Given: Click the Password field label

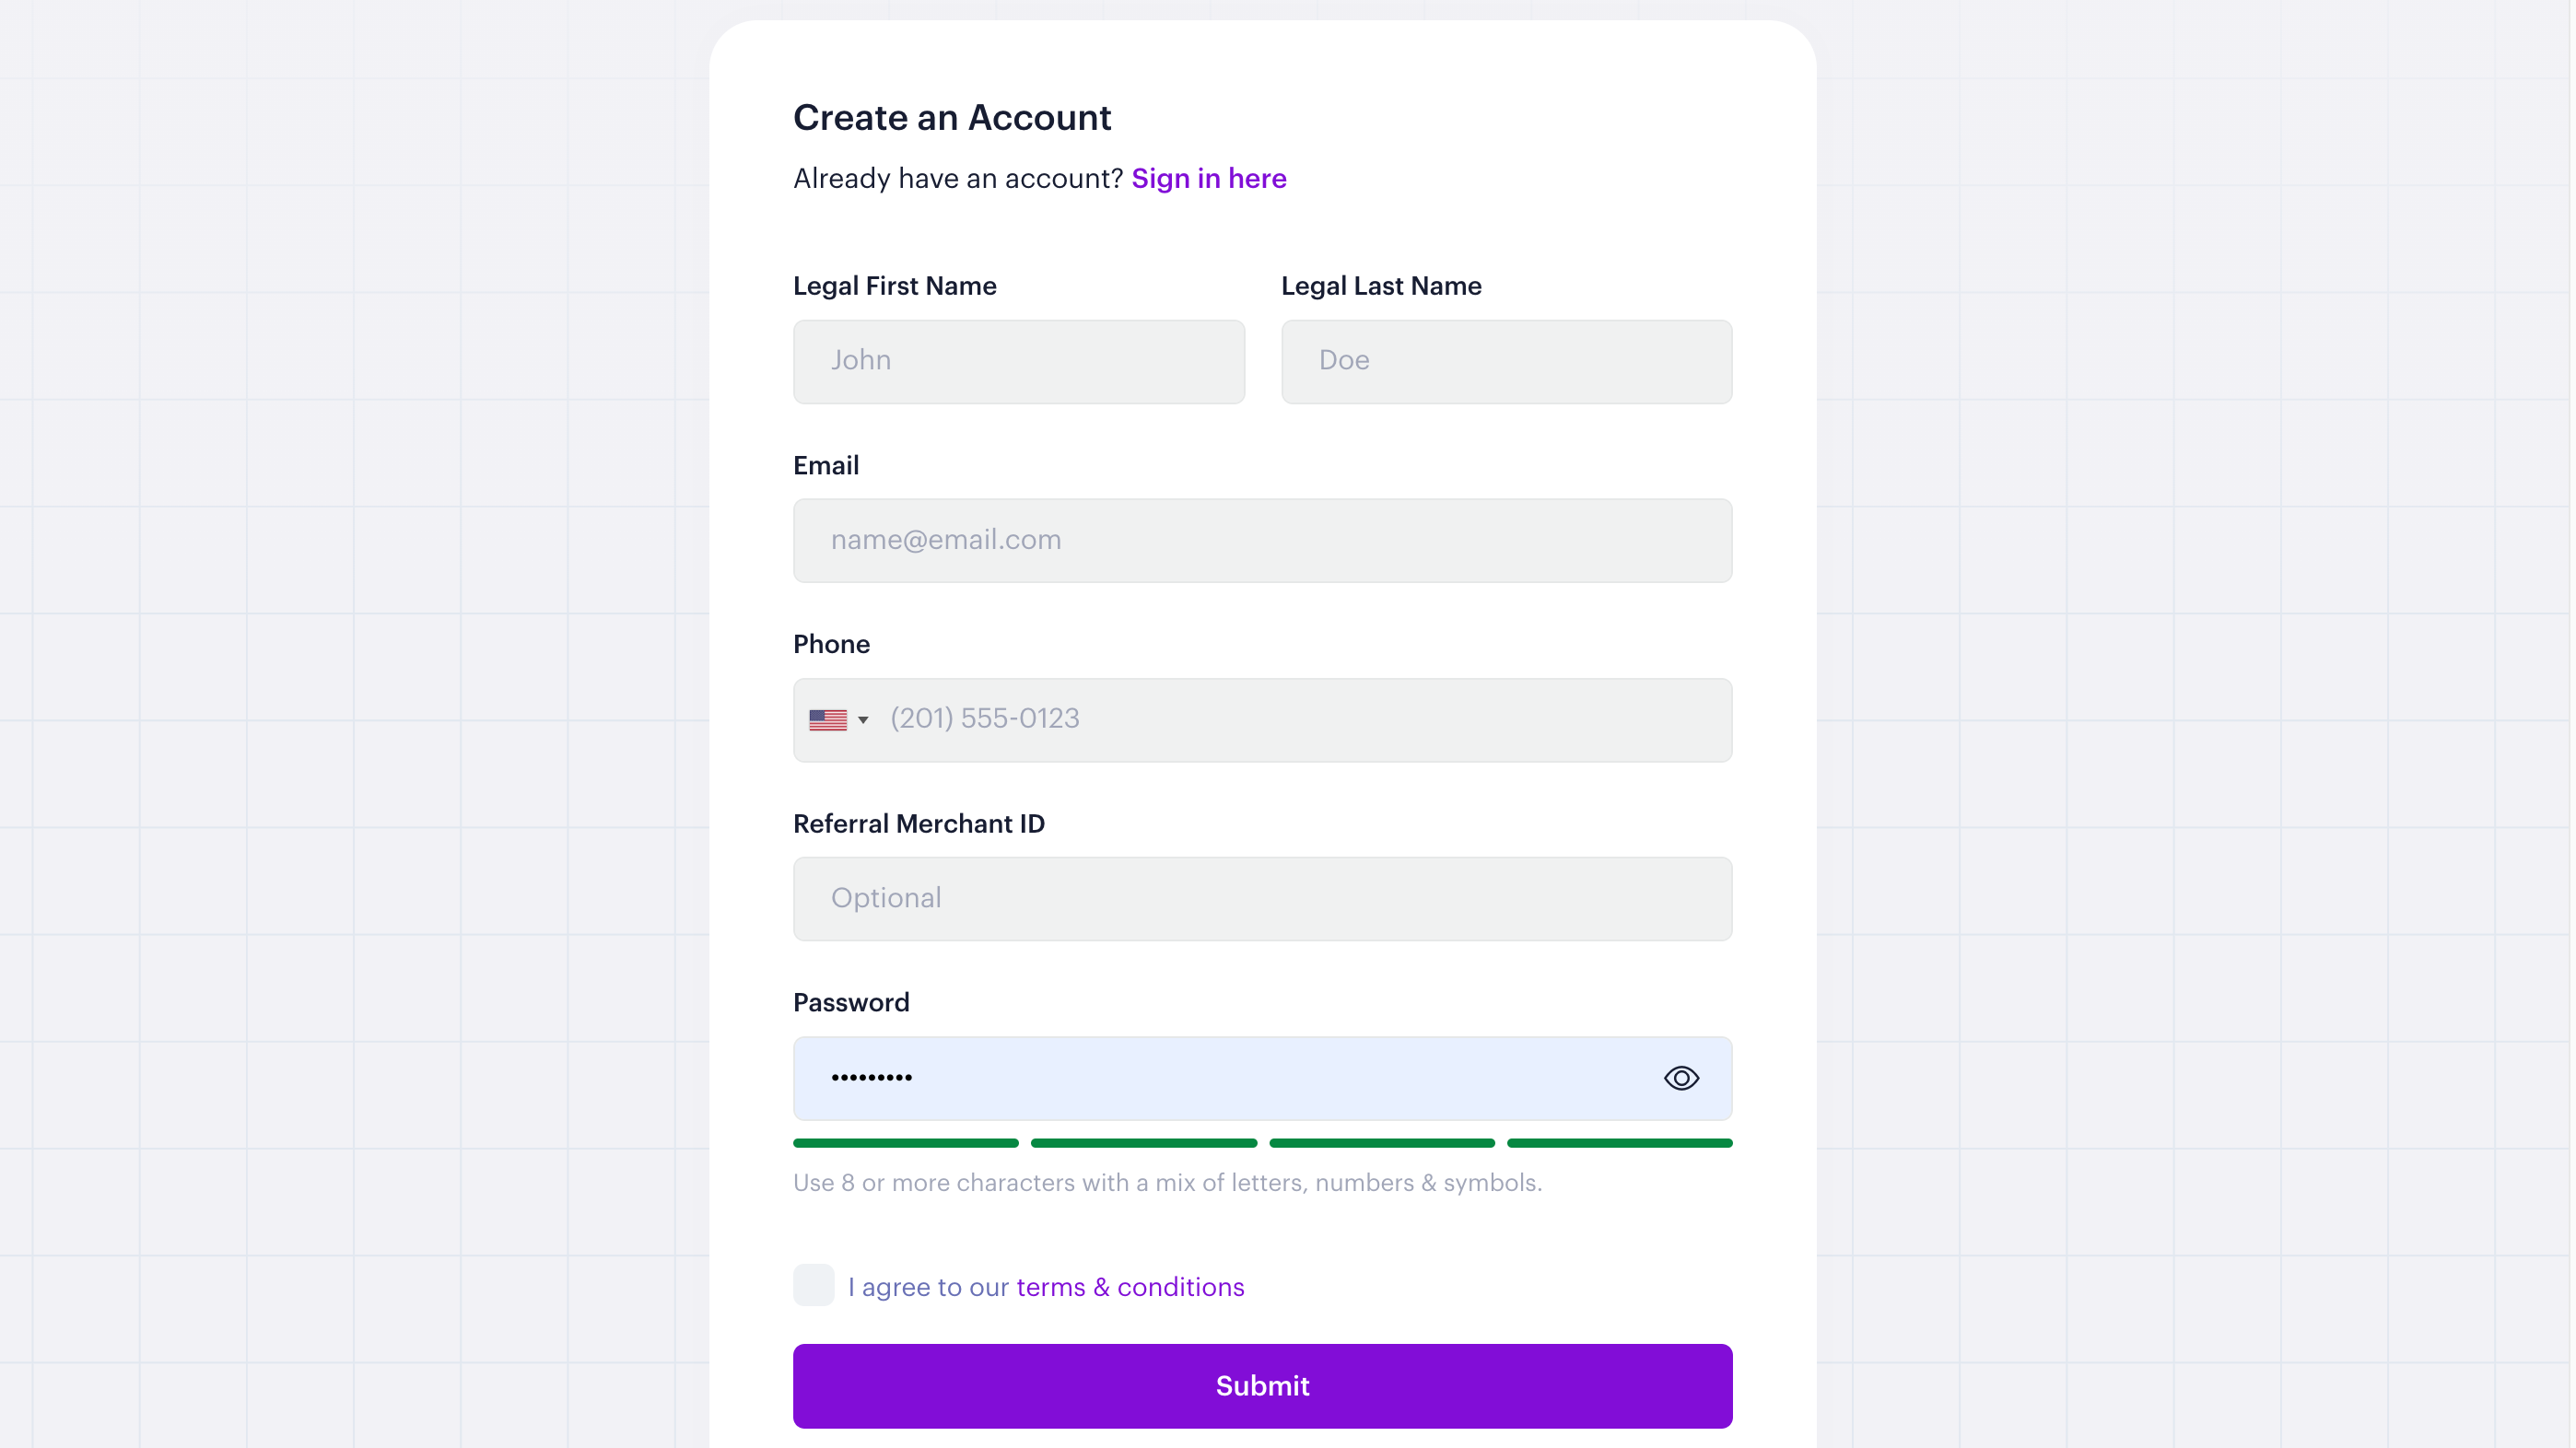Looking at the screenshot, I should [x=851, y=1002].
